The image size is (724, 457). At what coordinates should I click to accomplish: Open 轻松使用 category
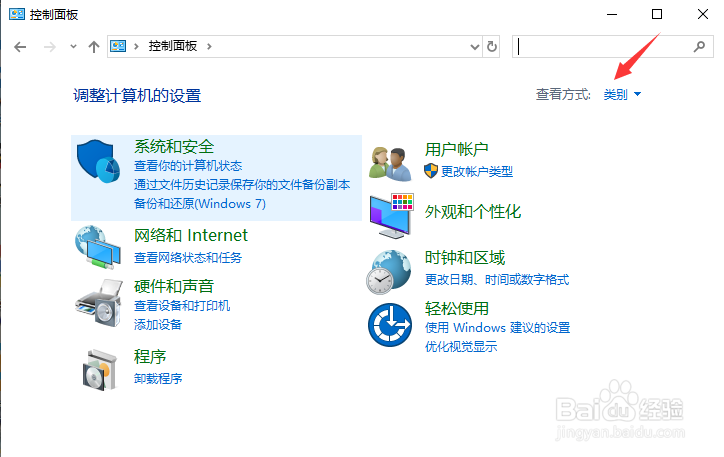tap(457, 308)
